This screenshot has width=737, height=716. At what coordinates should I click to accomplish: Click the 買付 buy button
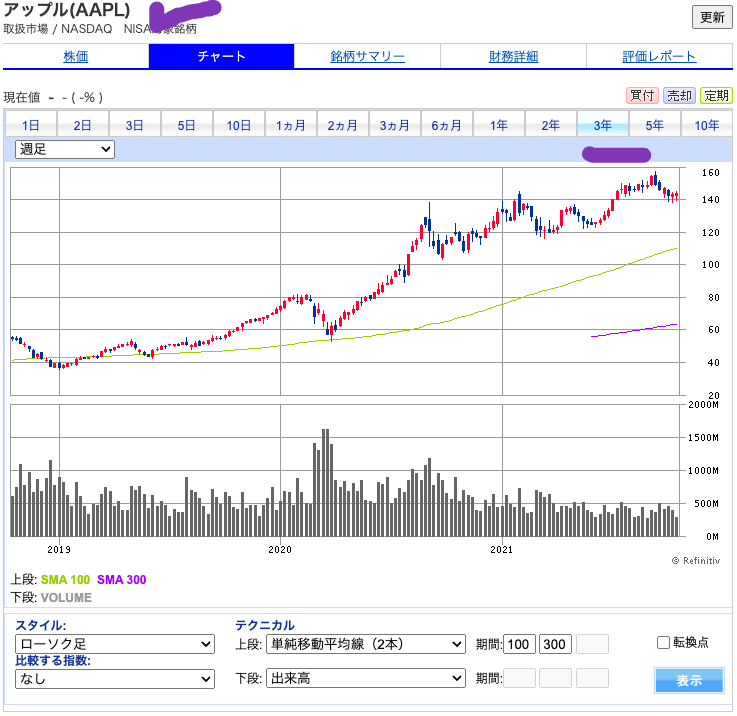click(x=642, y=96)
